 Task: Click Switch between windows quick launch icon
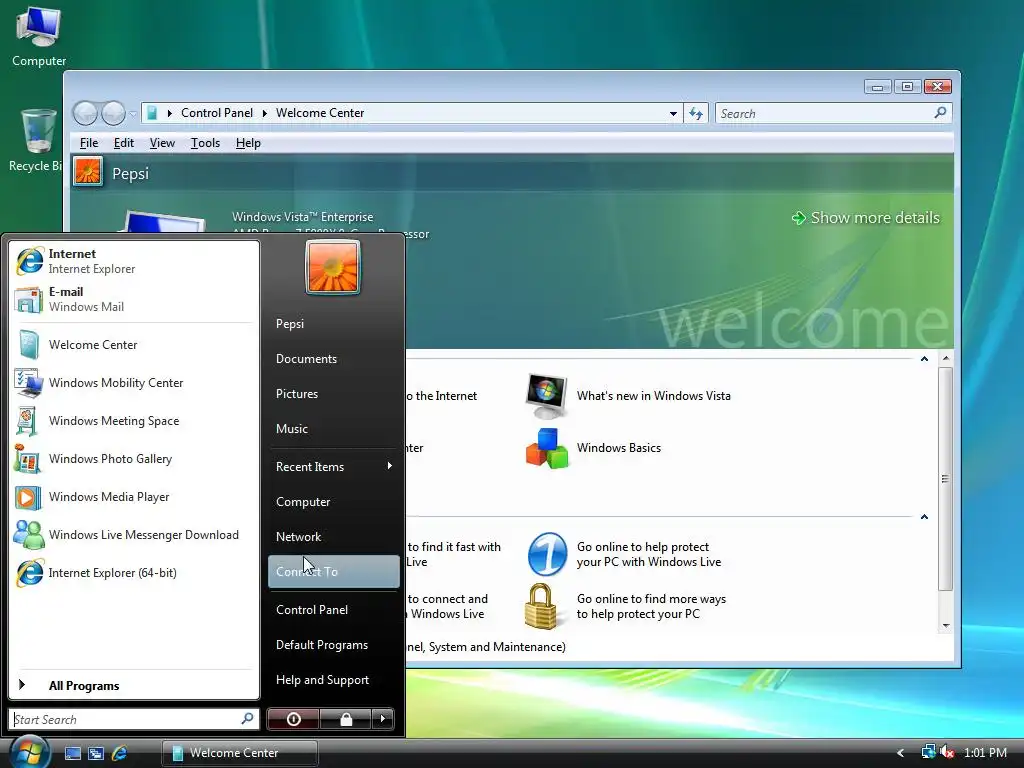pos(96,753)
